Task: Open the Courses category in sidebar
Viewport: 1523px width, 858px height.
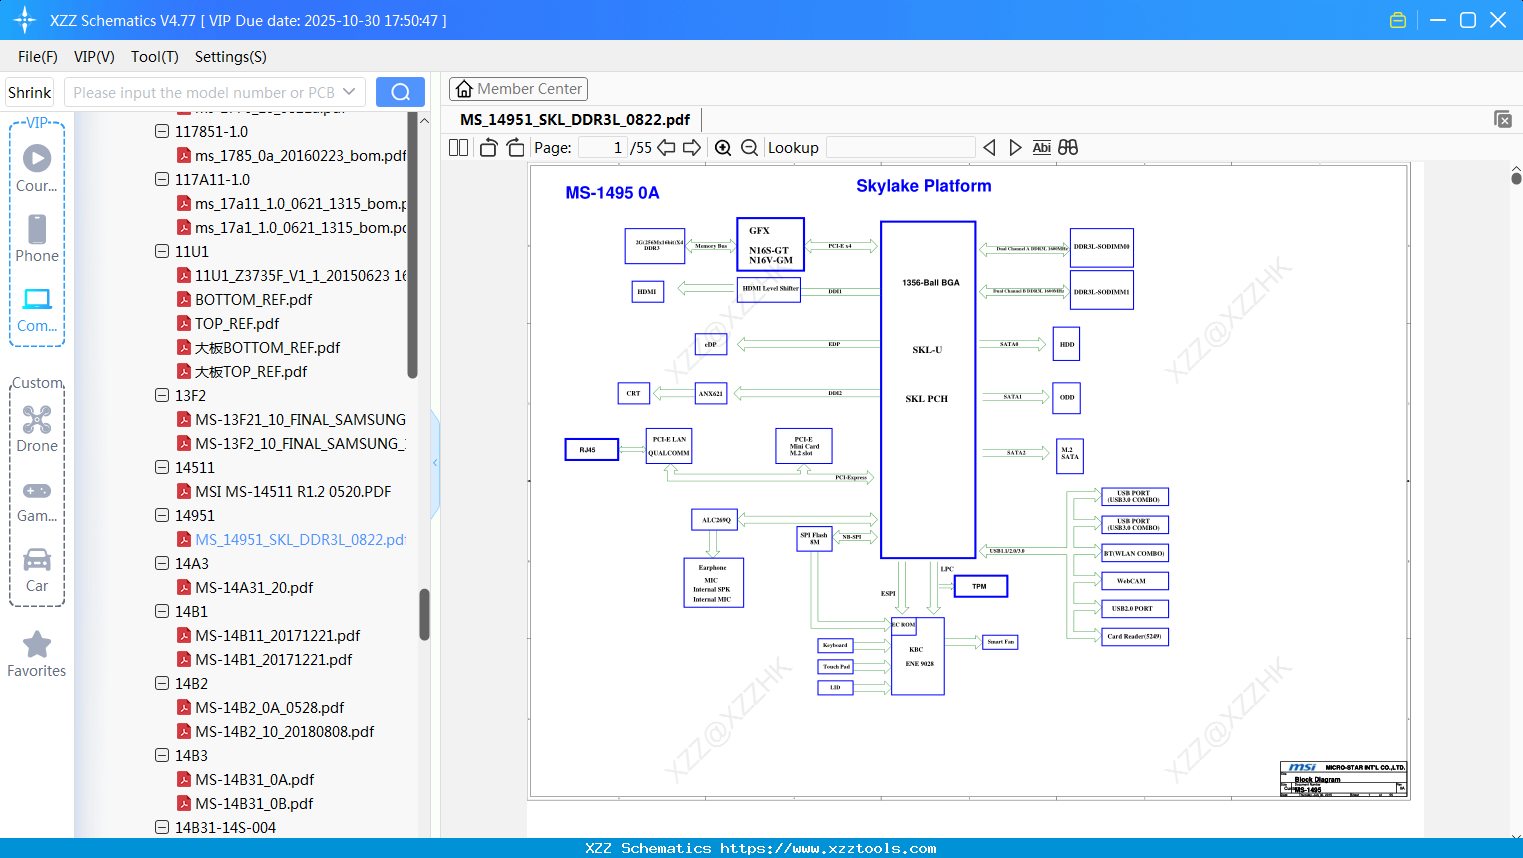Action: pyautogui.click(x=37, y=168)
